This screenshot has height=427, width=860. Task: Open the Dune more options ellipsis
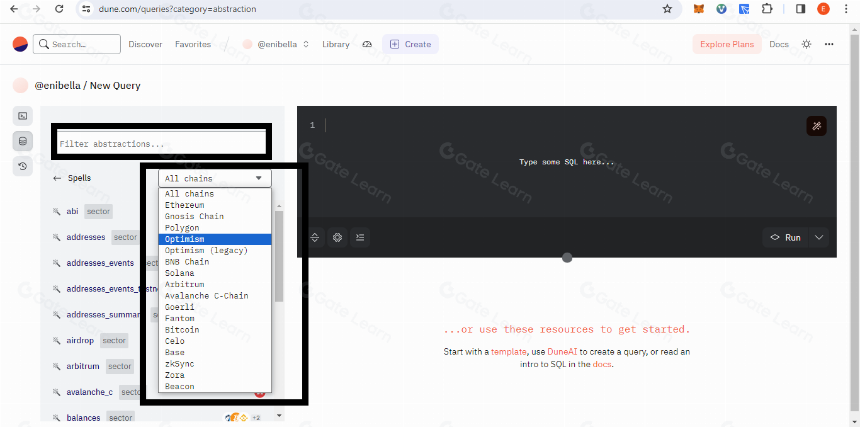[829, 44]
